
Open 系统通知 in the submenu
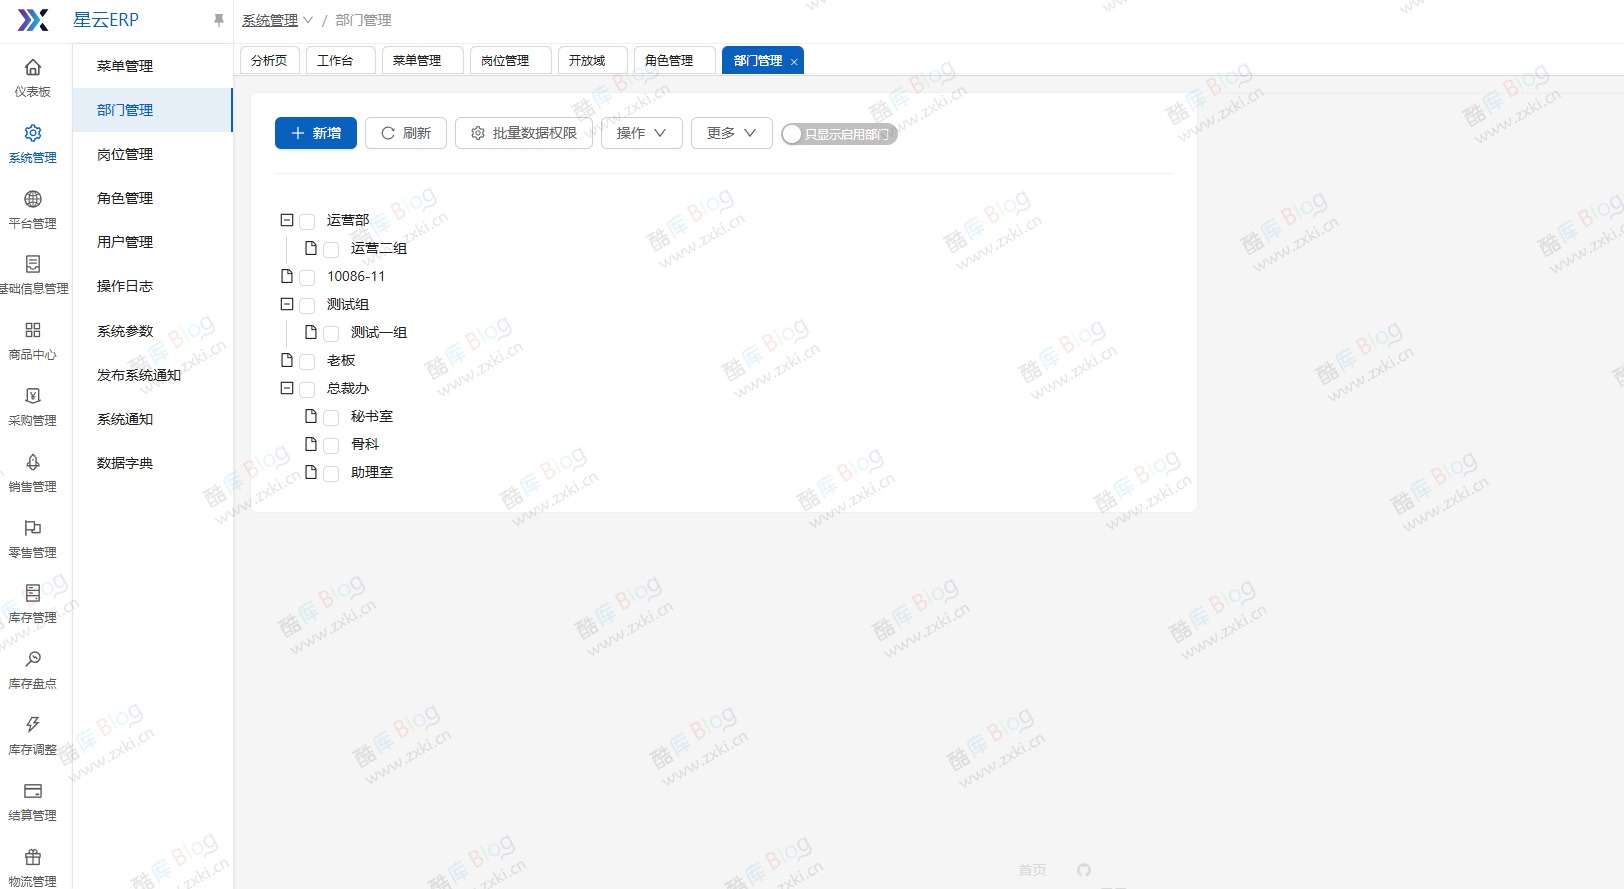152,419
